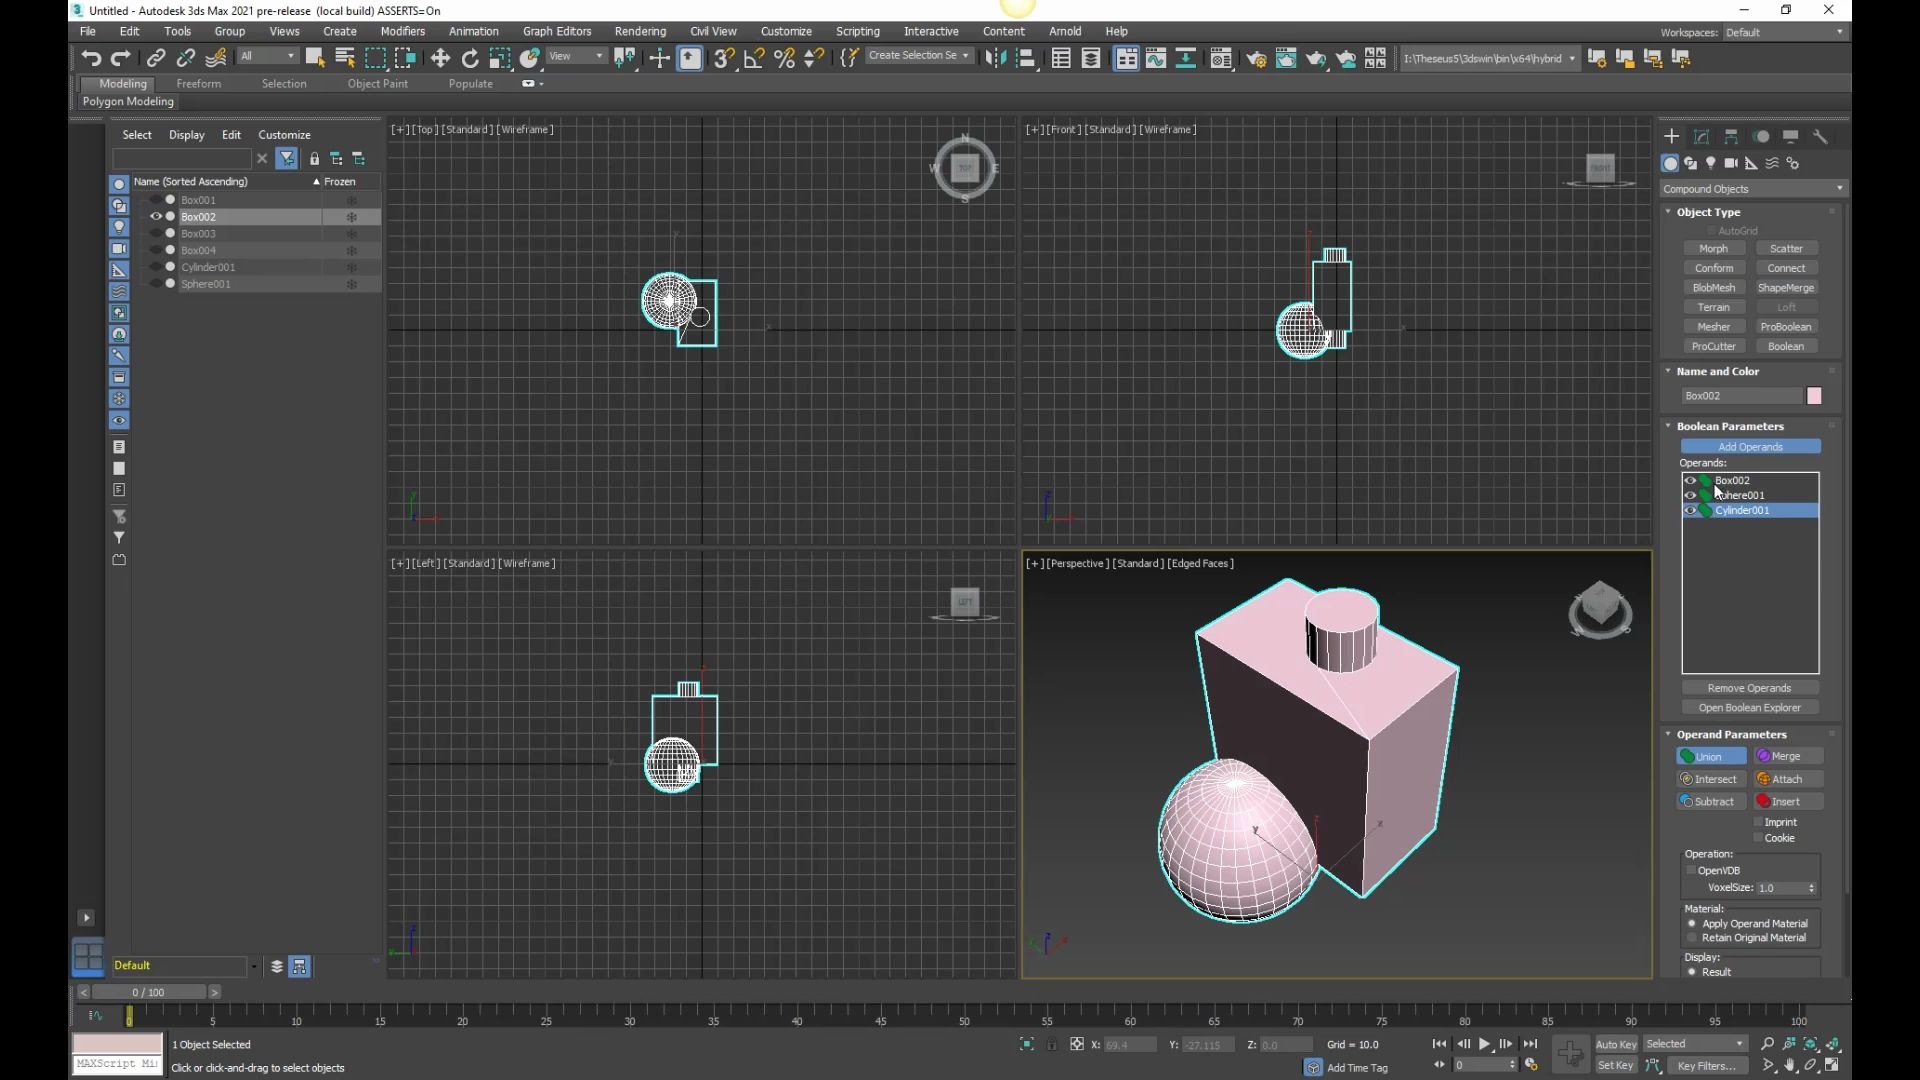Click the Undo icon in the toolbar
1920x1080 pixels.
click(x=91, y=58)
